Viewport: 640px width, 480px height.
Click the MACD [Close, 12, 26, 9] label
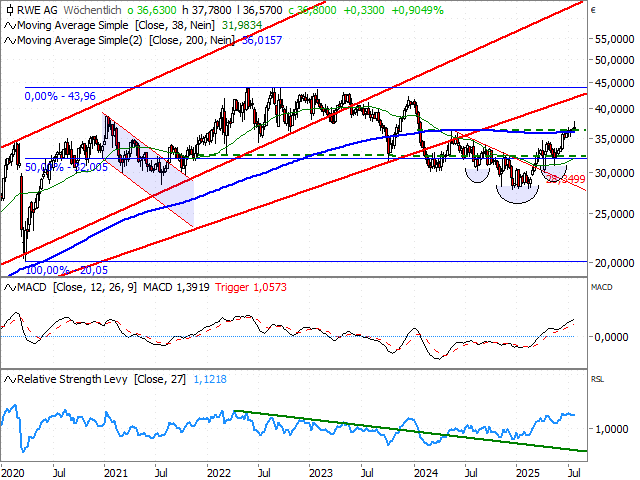(77, 287)
